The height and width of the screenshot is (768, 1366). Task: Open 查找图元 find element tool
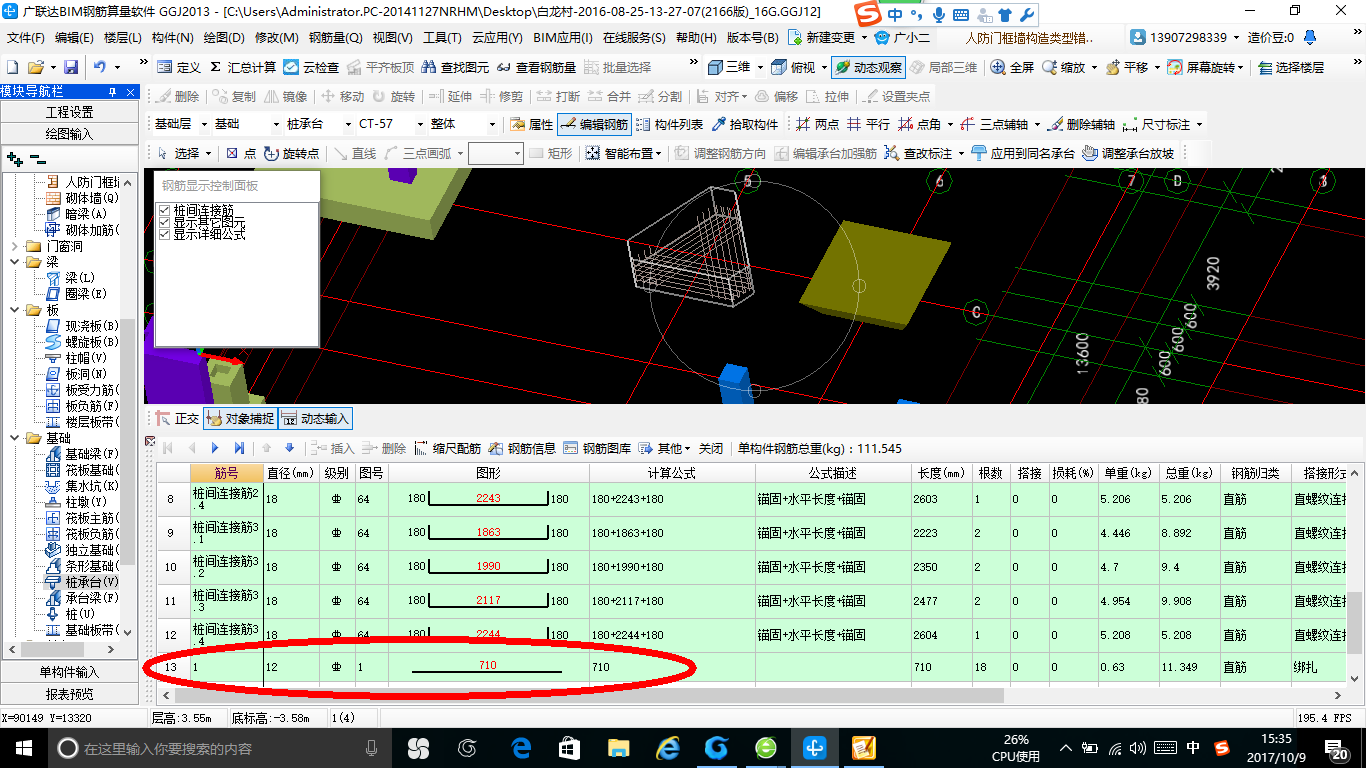455,68
